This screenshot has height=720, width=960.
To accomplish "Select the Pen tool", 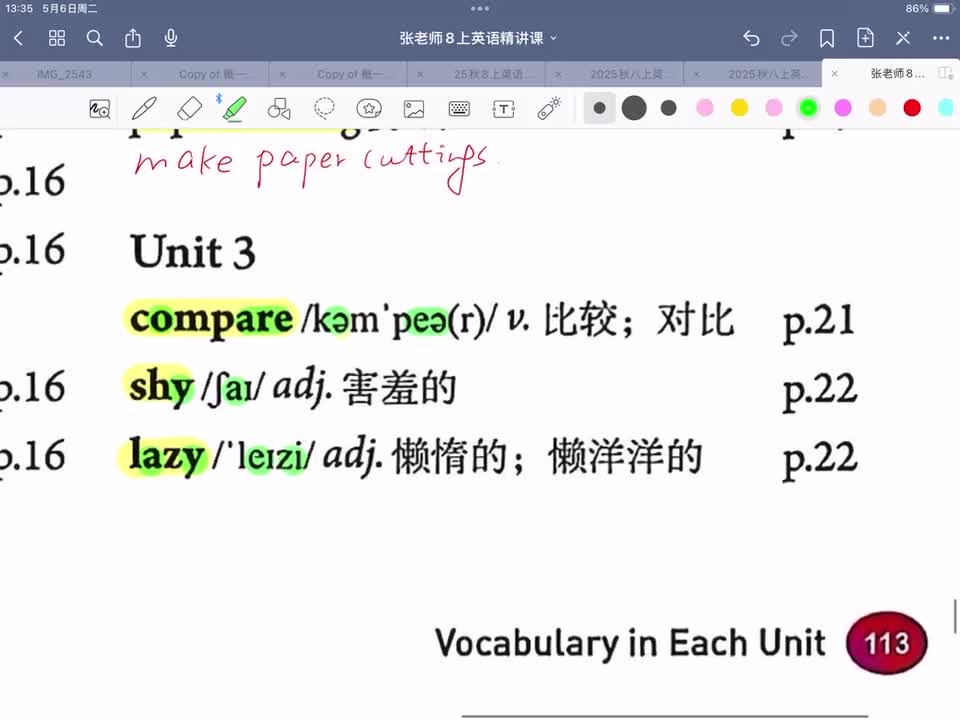I will point(144,109).
